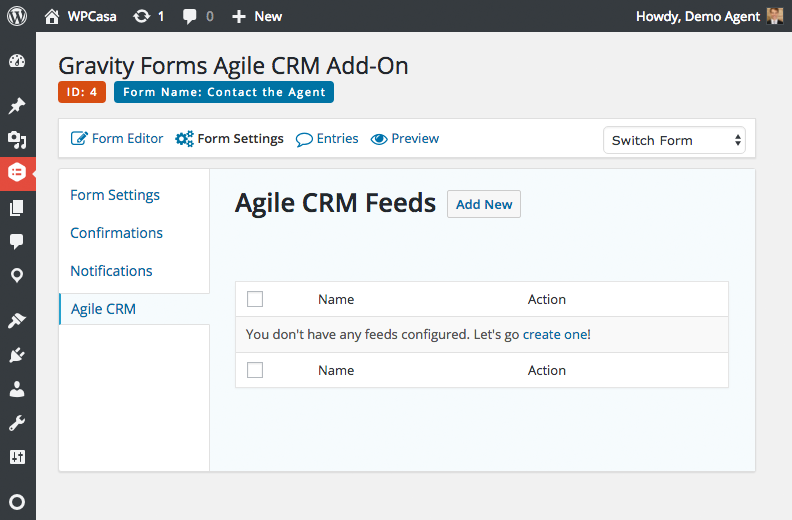
Task: Select the Form Settings side tab
Action: (x=115, y=195)
